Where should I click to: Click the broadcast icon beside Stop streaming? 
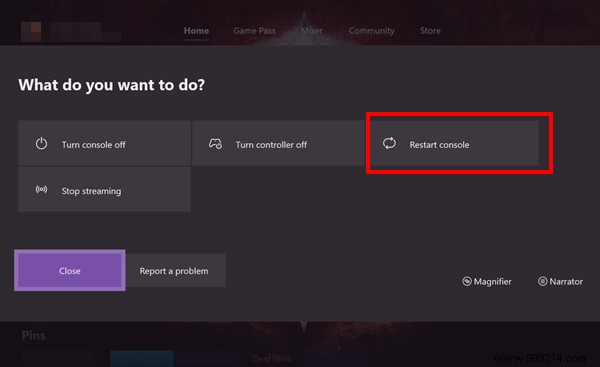pyautogui.click(x=41, y=189)
